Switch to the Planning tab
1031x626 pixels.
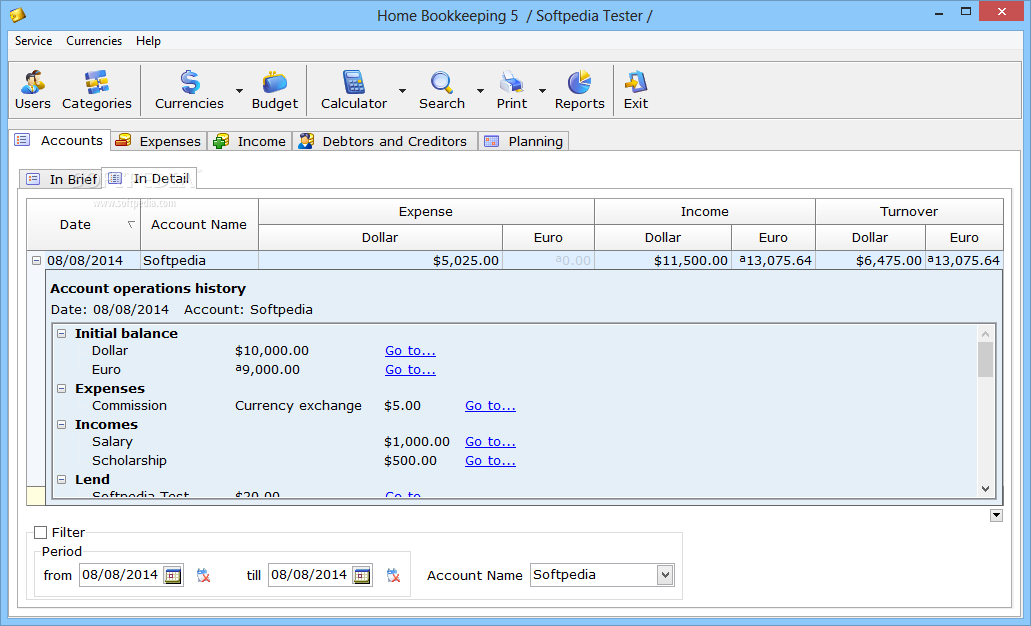(x=523, y=141)
